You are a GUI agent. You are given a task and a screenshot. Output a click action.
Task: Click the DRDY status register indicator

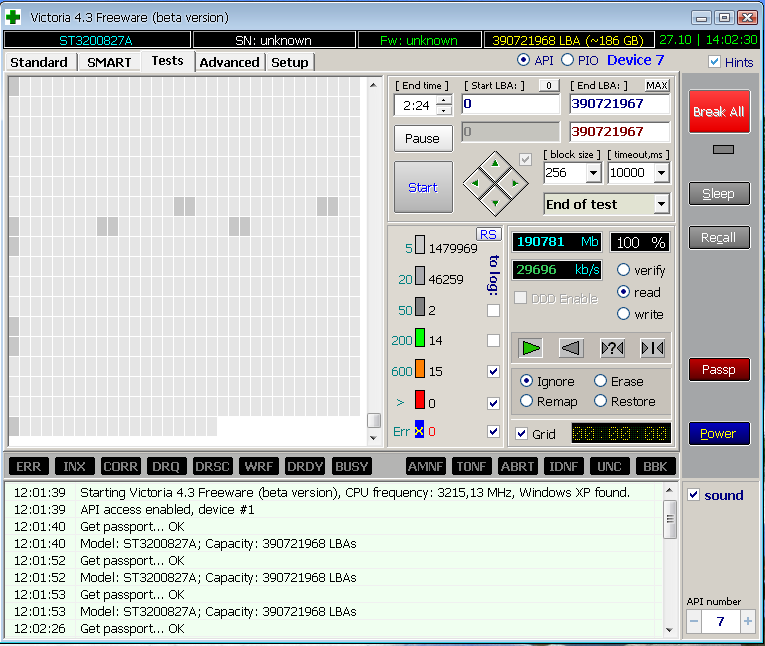click(x=305, y=466)
